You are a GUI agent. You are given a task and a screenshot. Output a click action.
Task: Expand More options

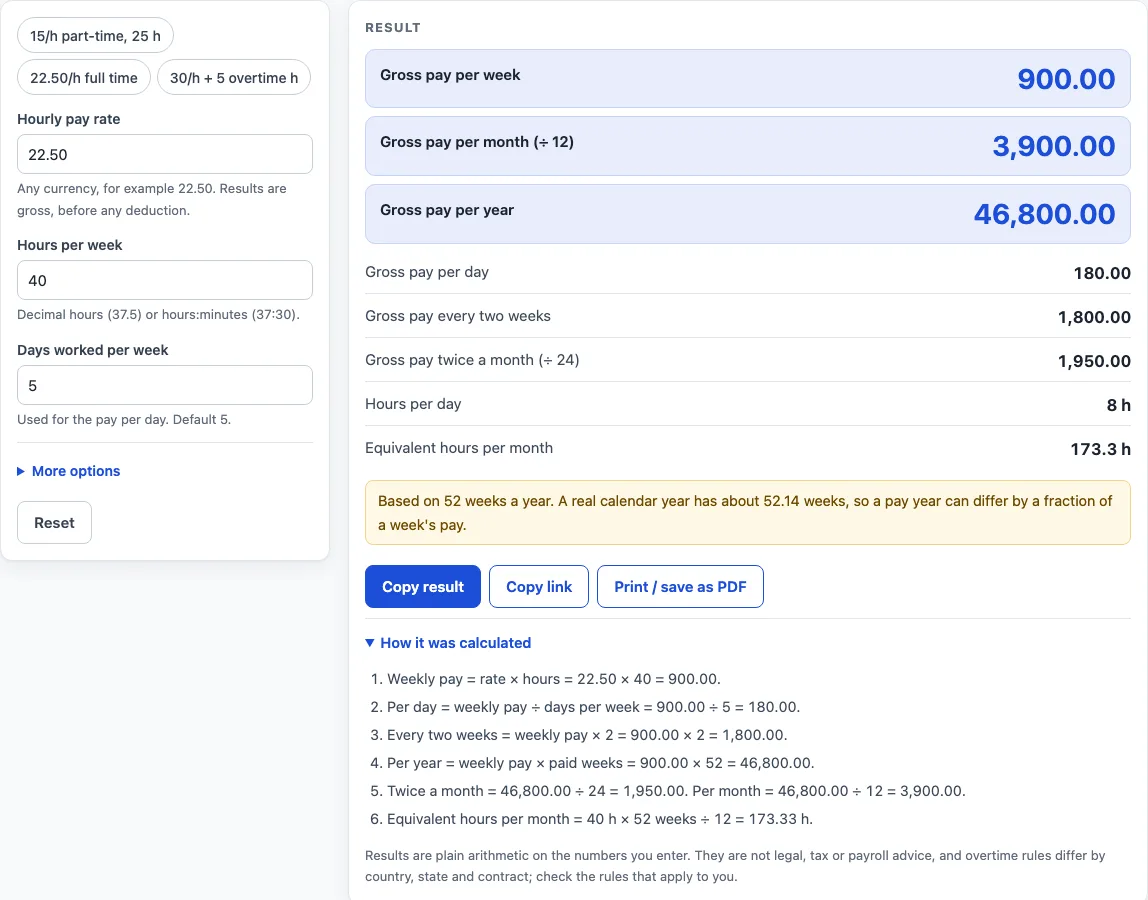pos(69,471)
